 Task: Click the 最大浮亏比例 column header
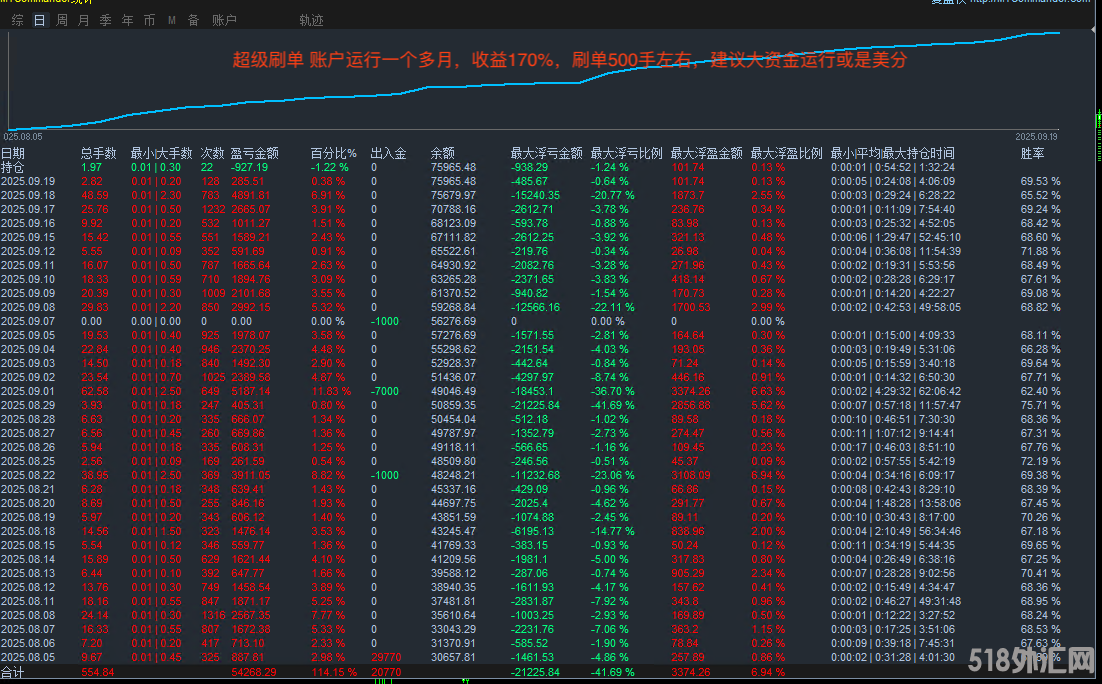pos(627,153)
